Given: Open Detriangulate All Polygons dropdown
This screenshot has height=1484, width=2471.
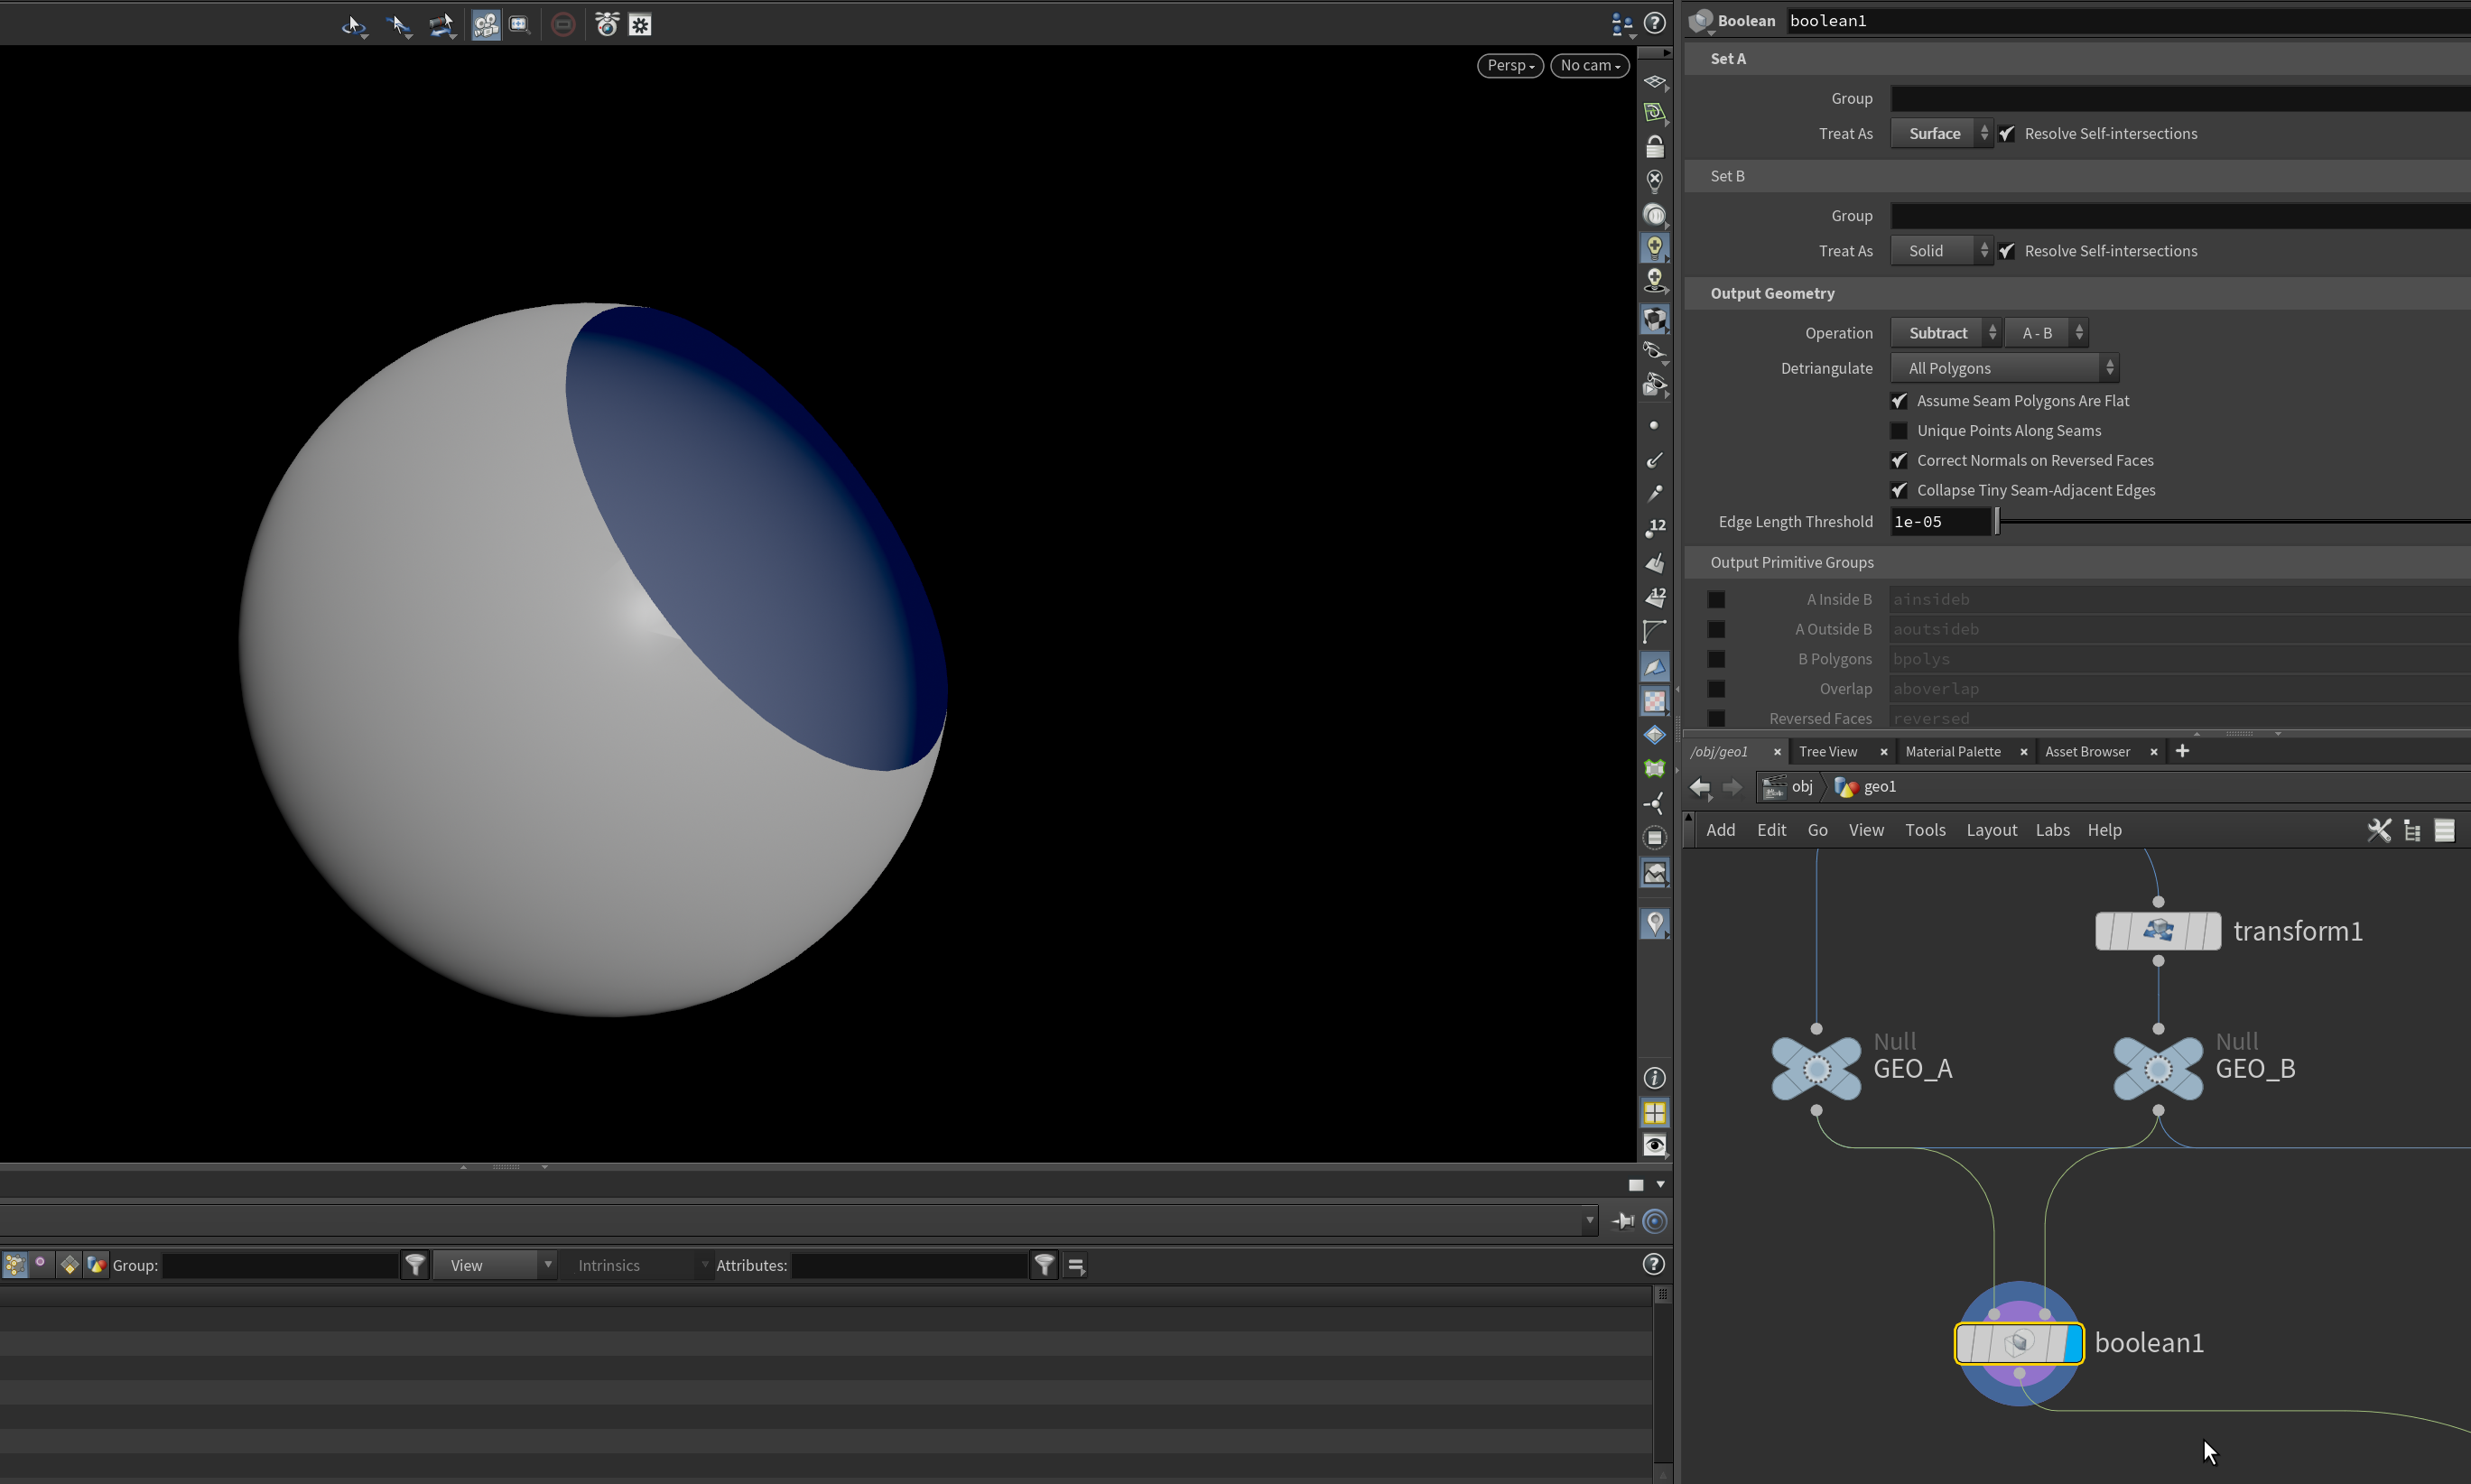Looking at the screenshot, I should point(2004,368).
